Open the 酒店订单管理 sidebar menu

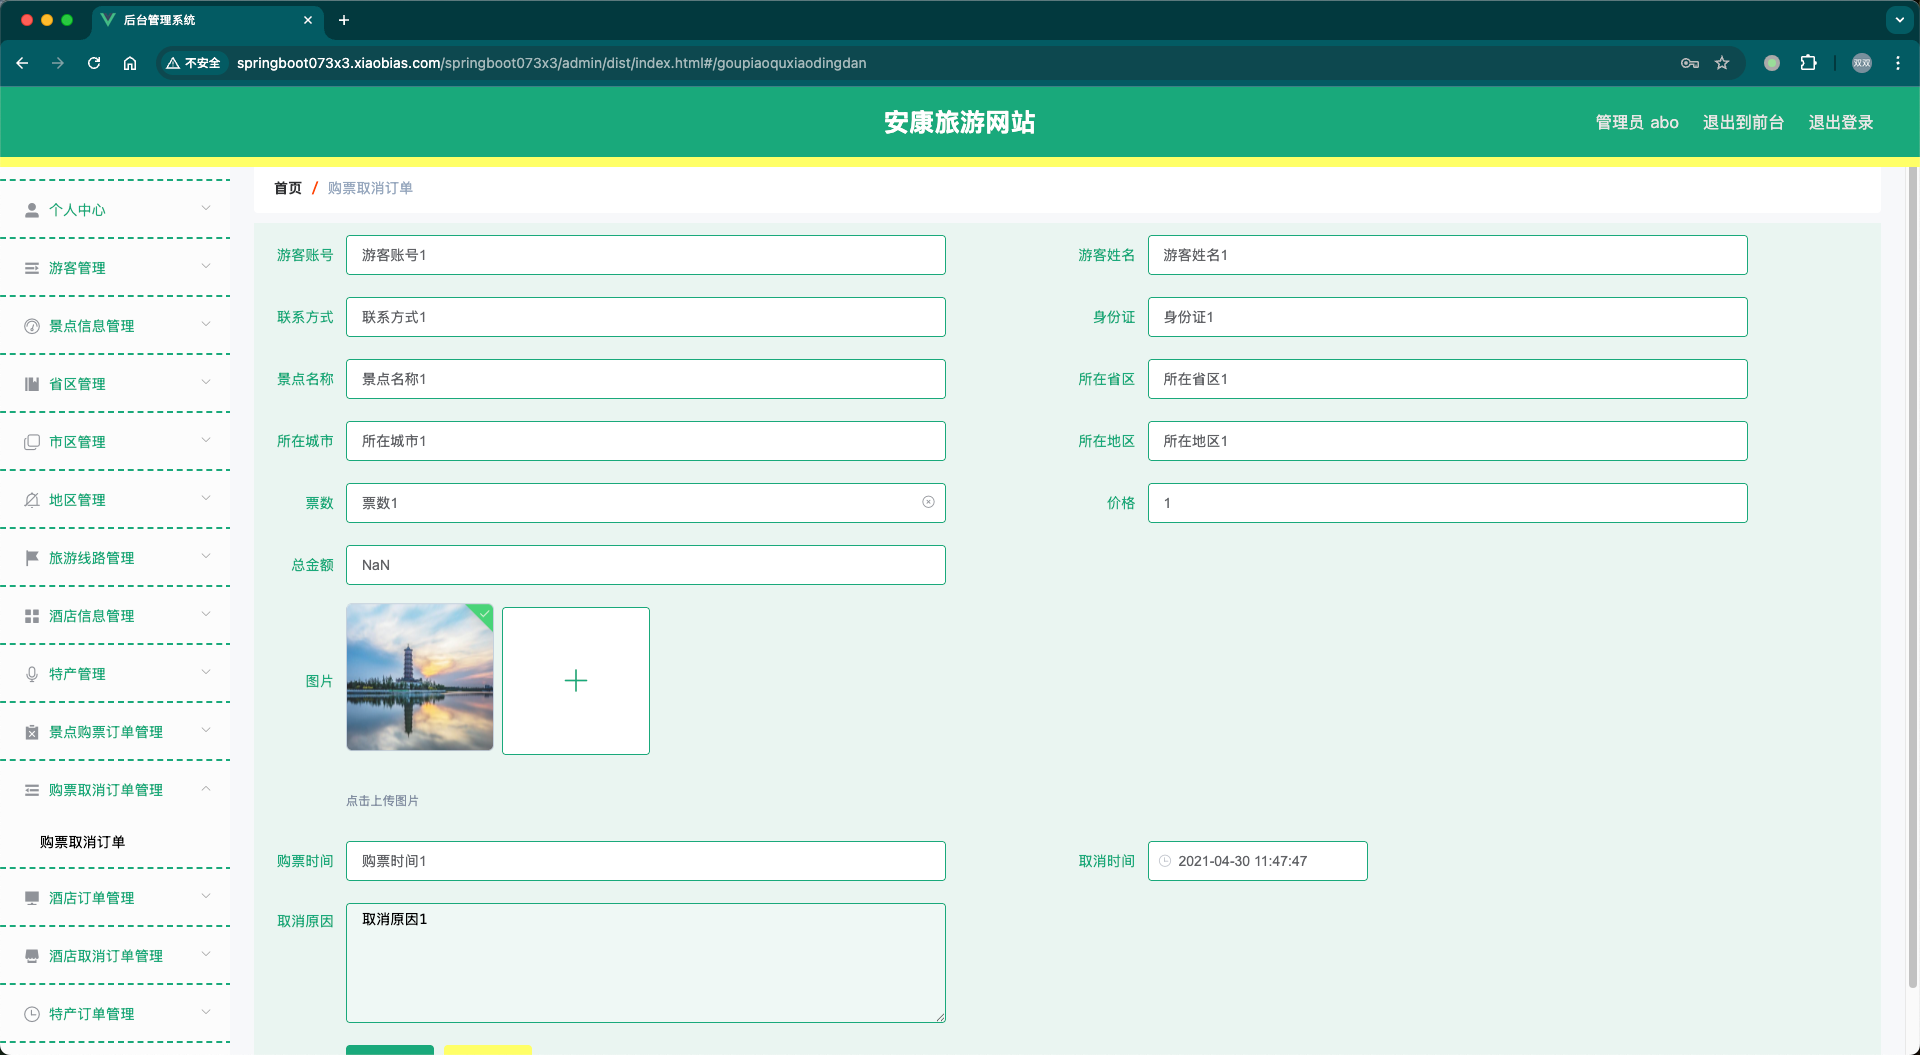point(115,898)
